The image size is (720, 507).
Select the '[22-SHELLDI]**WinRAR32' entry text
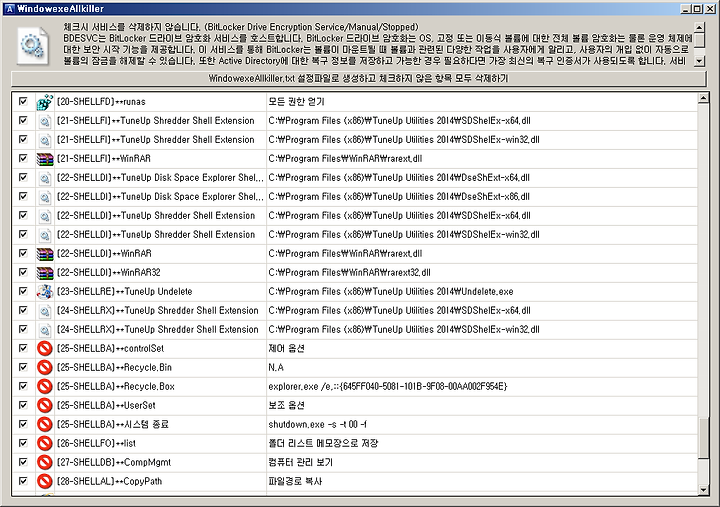pos(109,273)
